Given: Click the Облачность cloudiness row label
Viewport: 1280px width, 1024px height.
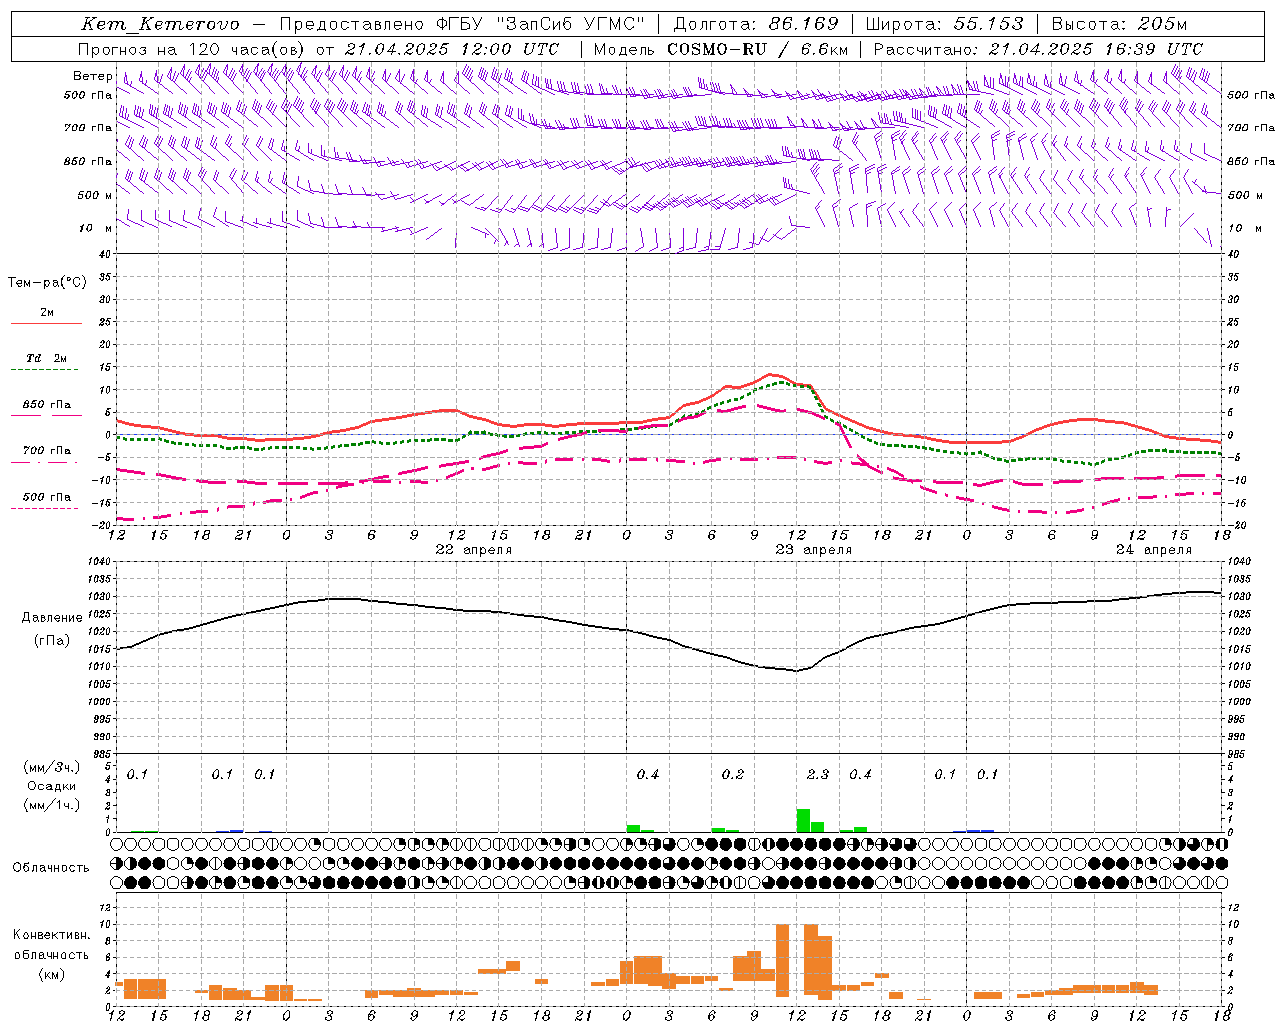Looking at the screenshot, I should click(51, 867).
